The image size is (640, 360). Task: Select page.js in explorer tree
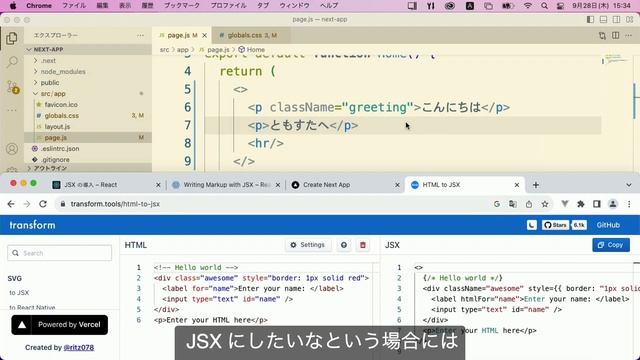coord(88,138)
